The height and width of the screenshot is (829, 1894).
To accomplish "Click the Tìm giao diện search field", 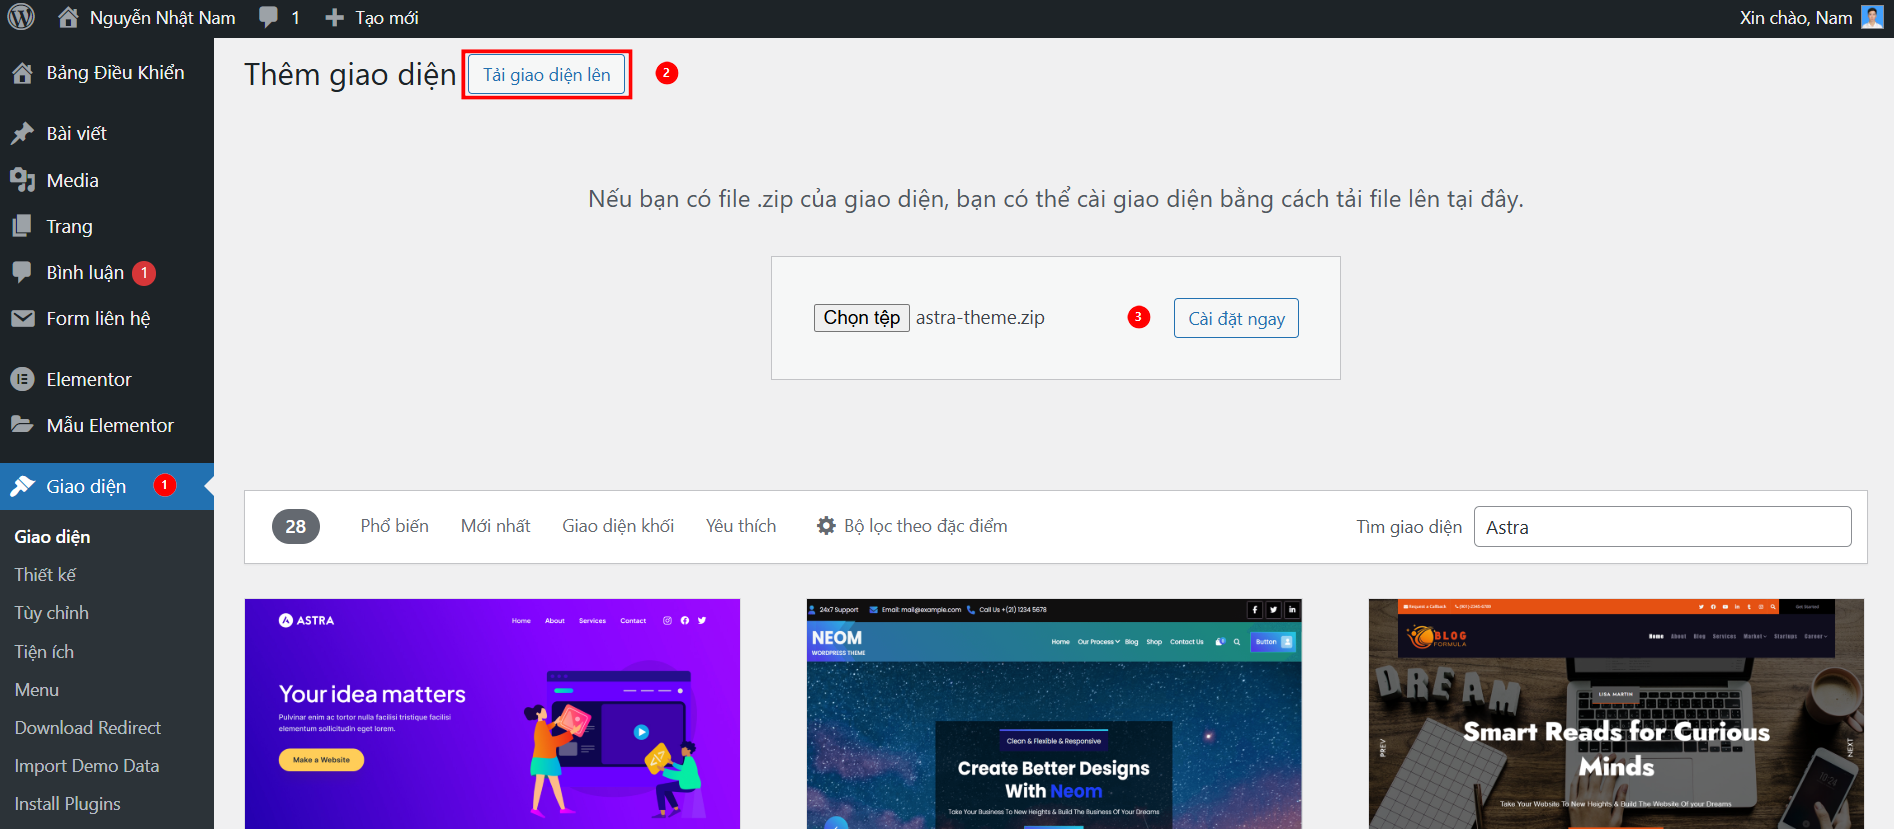I will click(x=1662, y=527).
